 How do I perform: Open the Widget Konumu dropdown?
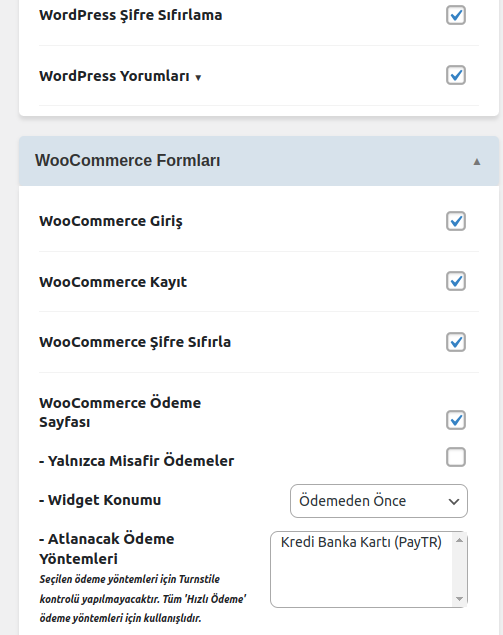[x=379, y=501]
